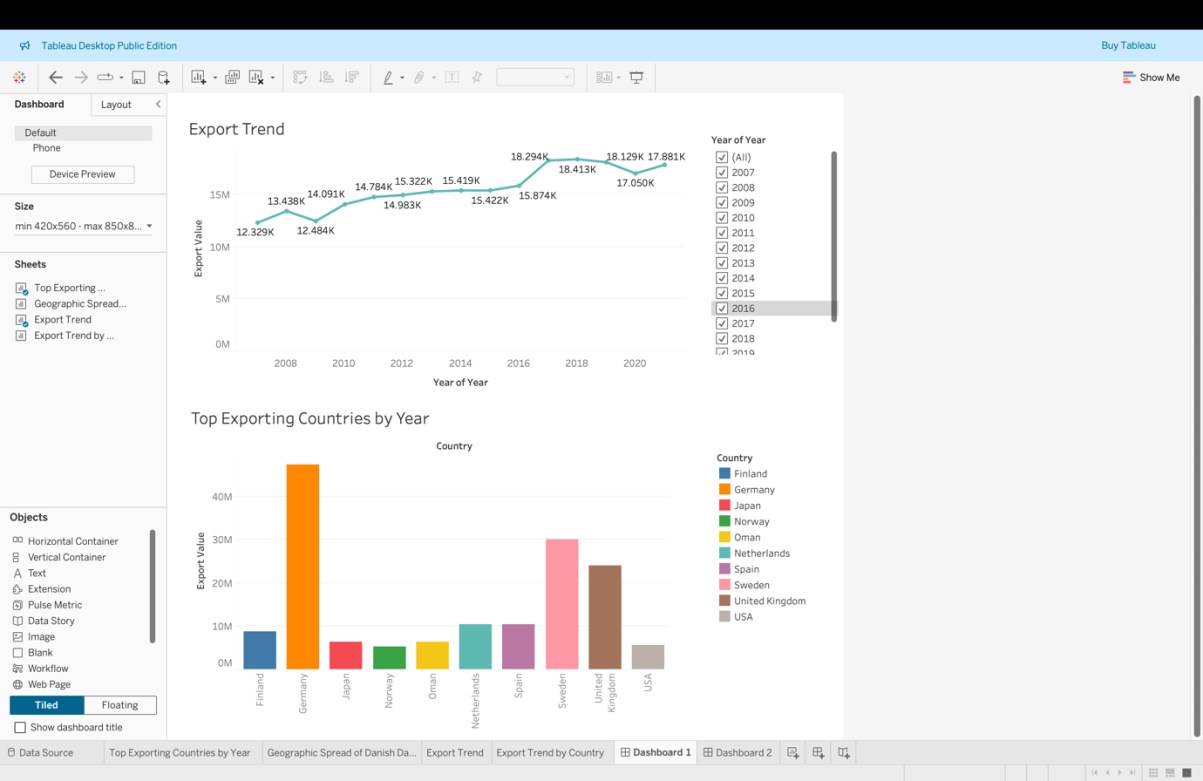Click the Duplicate sheet icon
The image size is (1203, 781).
pos(232,77)
